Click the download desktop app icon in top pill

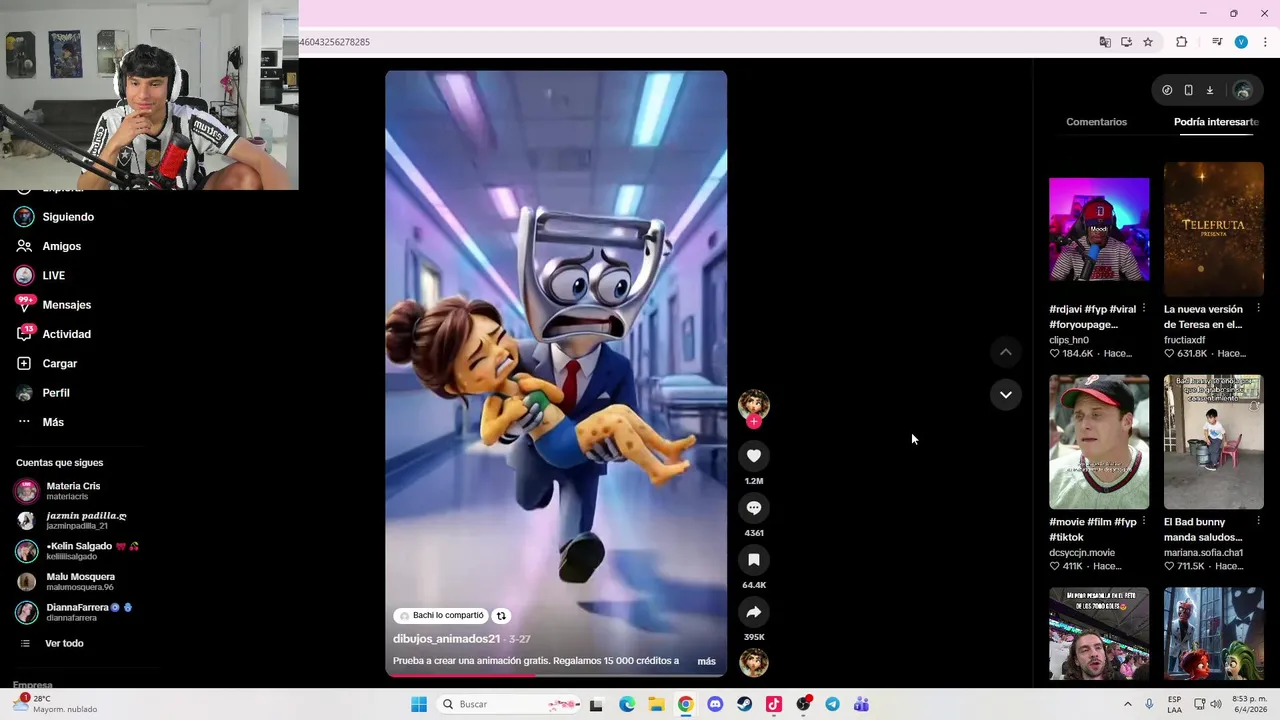1210,90
